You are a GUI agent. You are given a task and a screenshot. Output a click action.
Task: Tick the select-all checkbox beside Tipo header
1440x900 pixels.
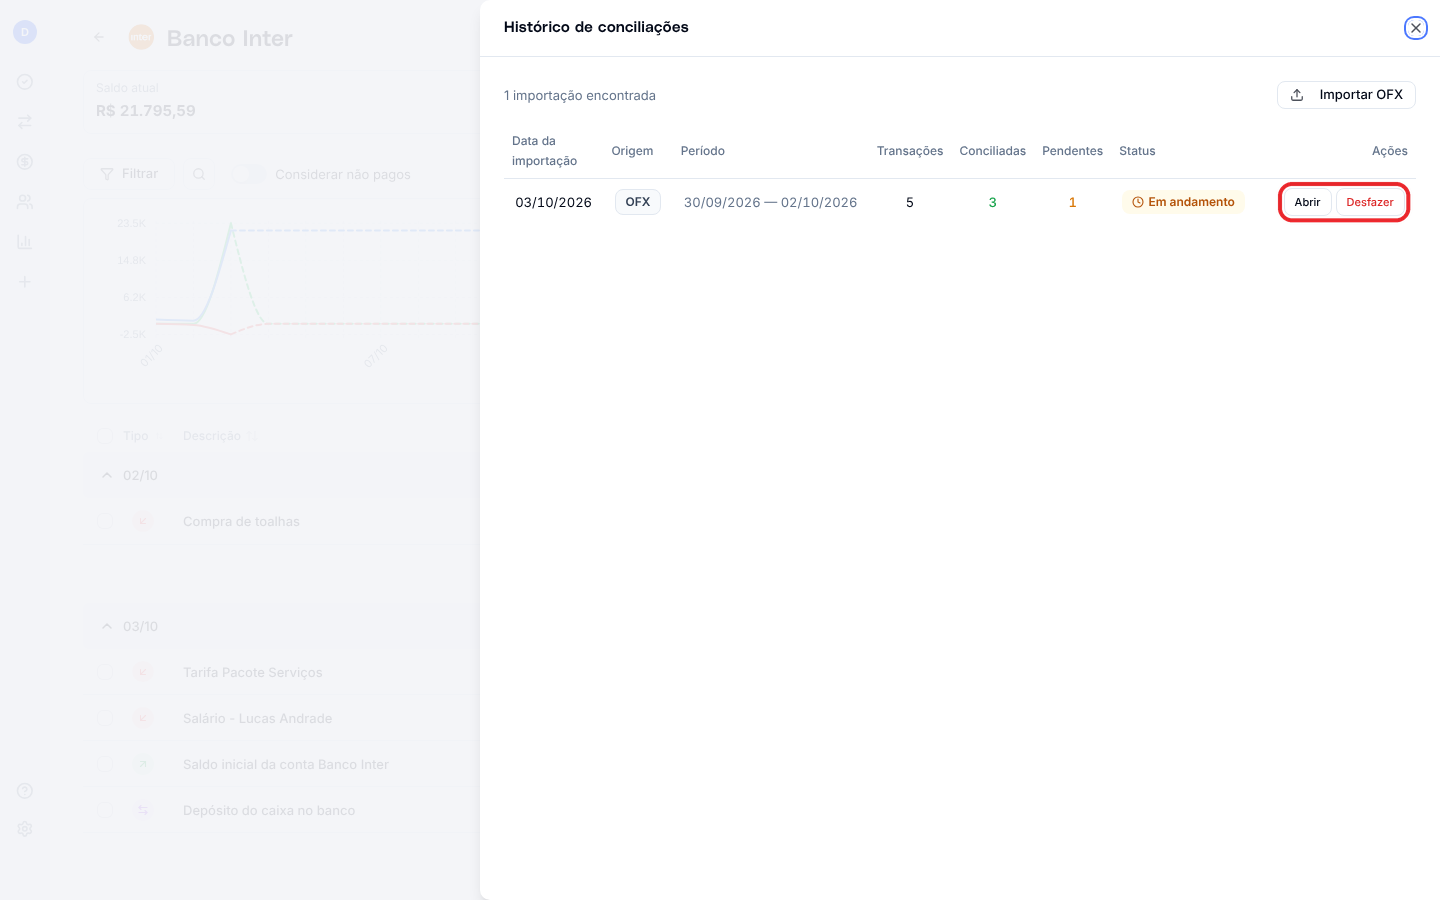[x=105, y=436]
